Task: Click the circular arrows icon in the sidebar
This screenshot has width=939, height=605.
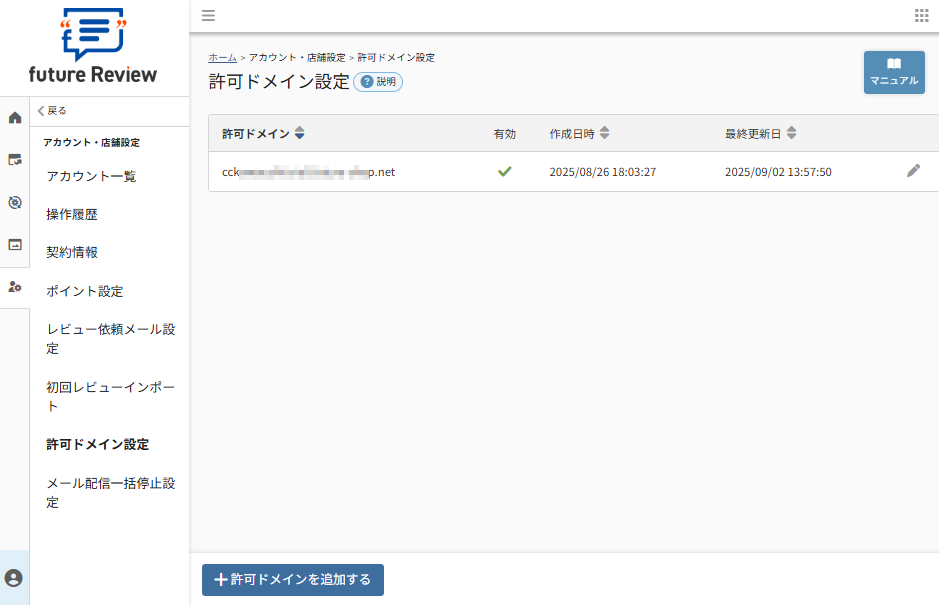Action: 14,201
